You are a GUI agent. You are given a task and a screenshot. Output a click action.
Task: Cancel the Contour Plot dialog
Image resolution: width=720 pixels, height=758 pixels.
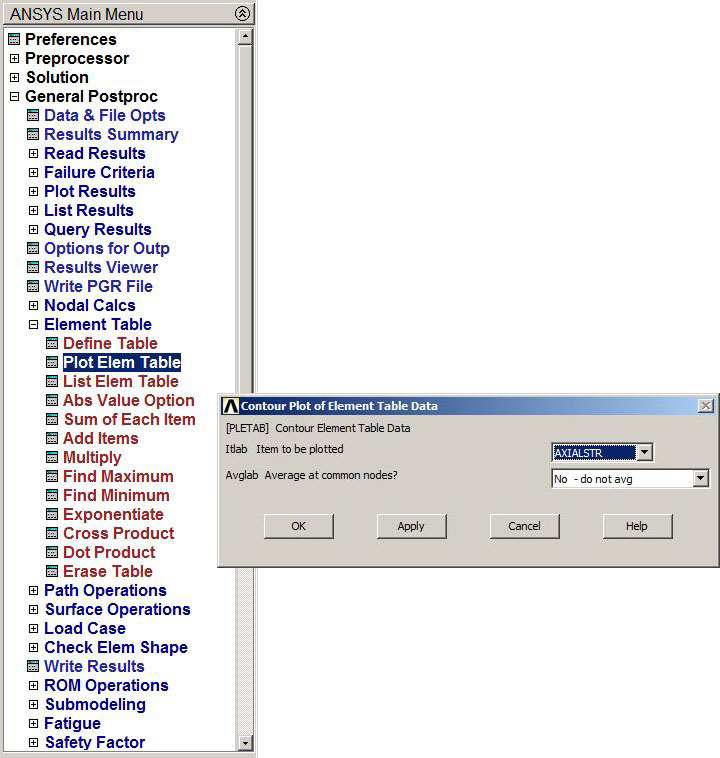coord(524,526)
